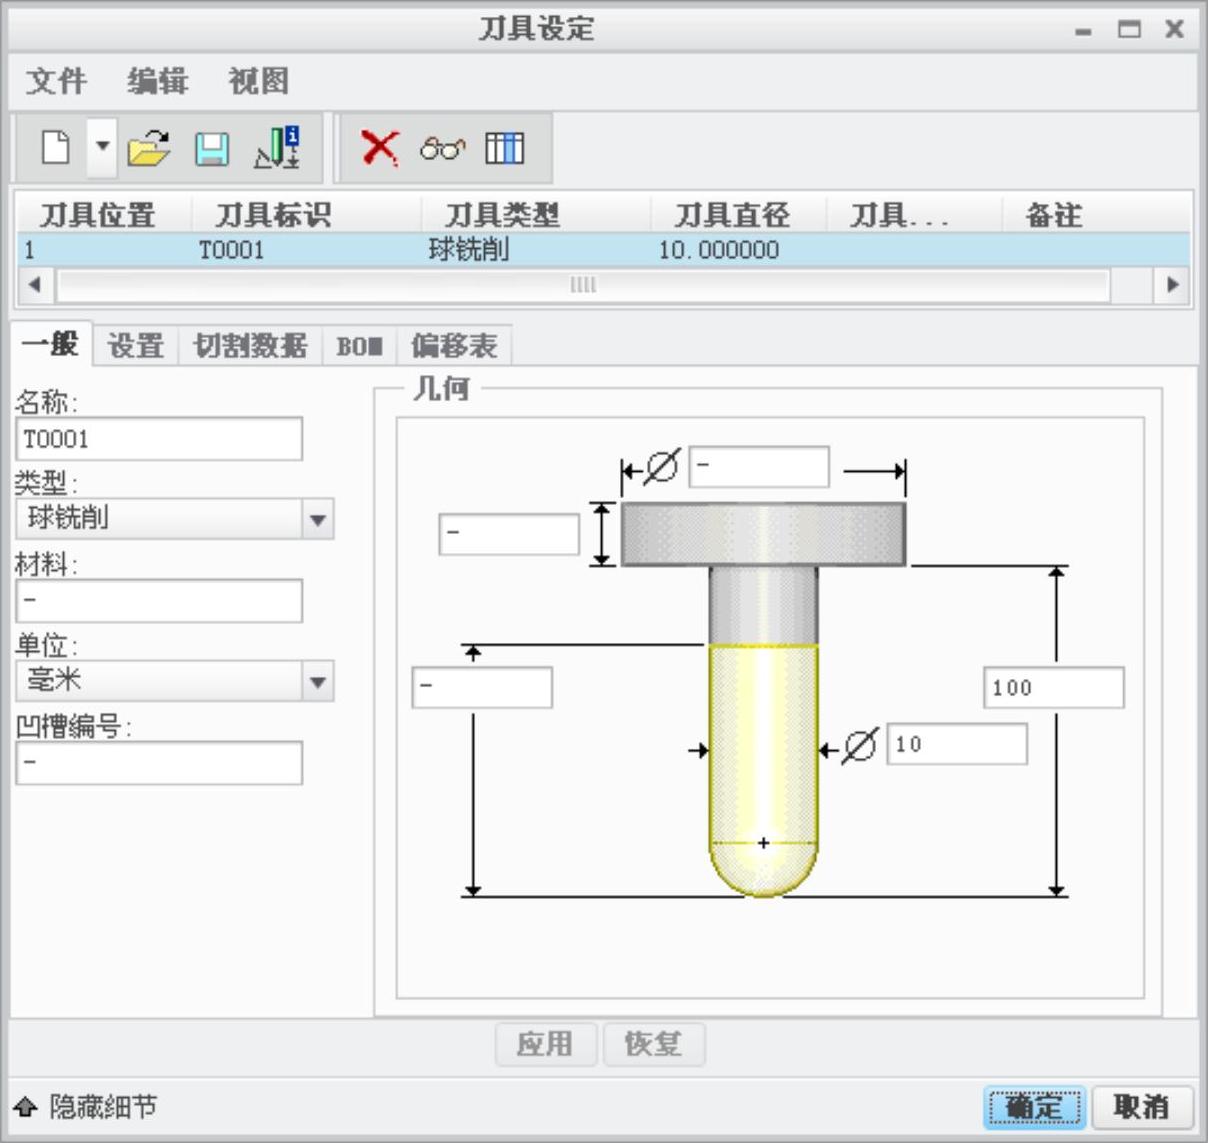1208x1143 pixels.
Task: Click the cutter diameter field showing 10
Action: tap(957, 744)
